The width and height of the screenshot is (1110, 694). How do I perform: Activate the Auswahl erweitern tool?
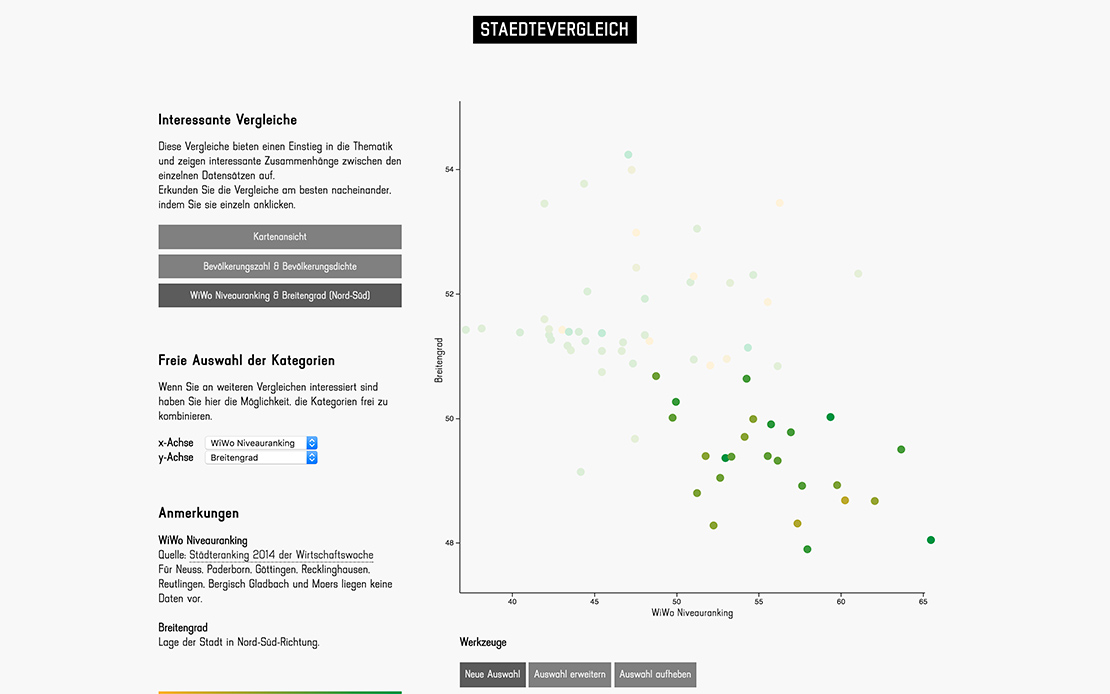pos(569,675)
